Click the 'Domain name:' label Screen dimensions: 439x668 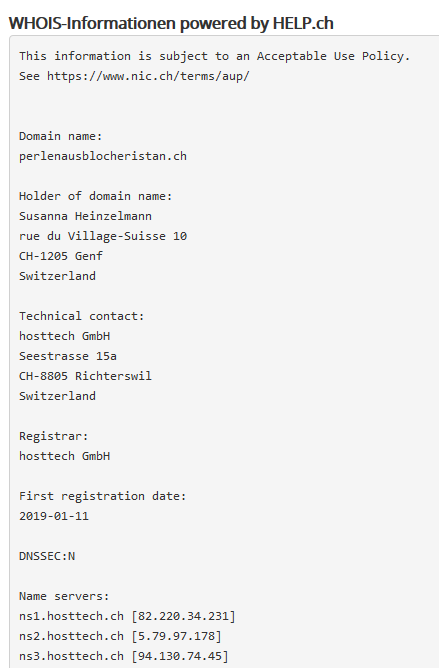(x=61, y=136)
